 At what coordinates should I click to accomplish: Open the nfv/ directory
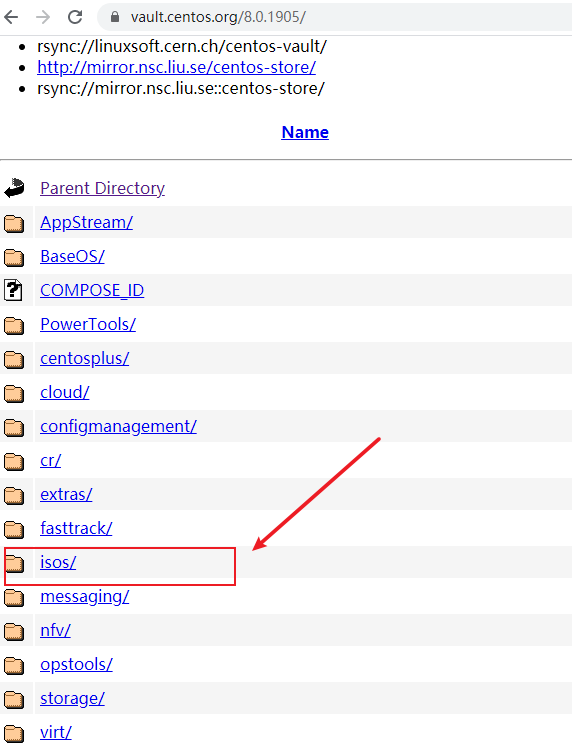(55, 630)
